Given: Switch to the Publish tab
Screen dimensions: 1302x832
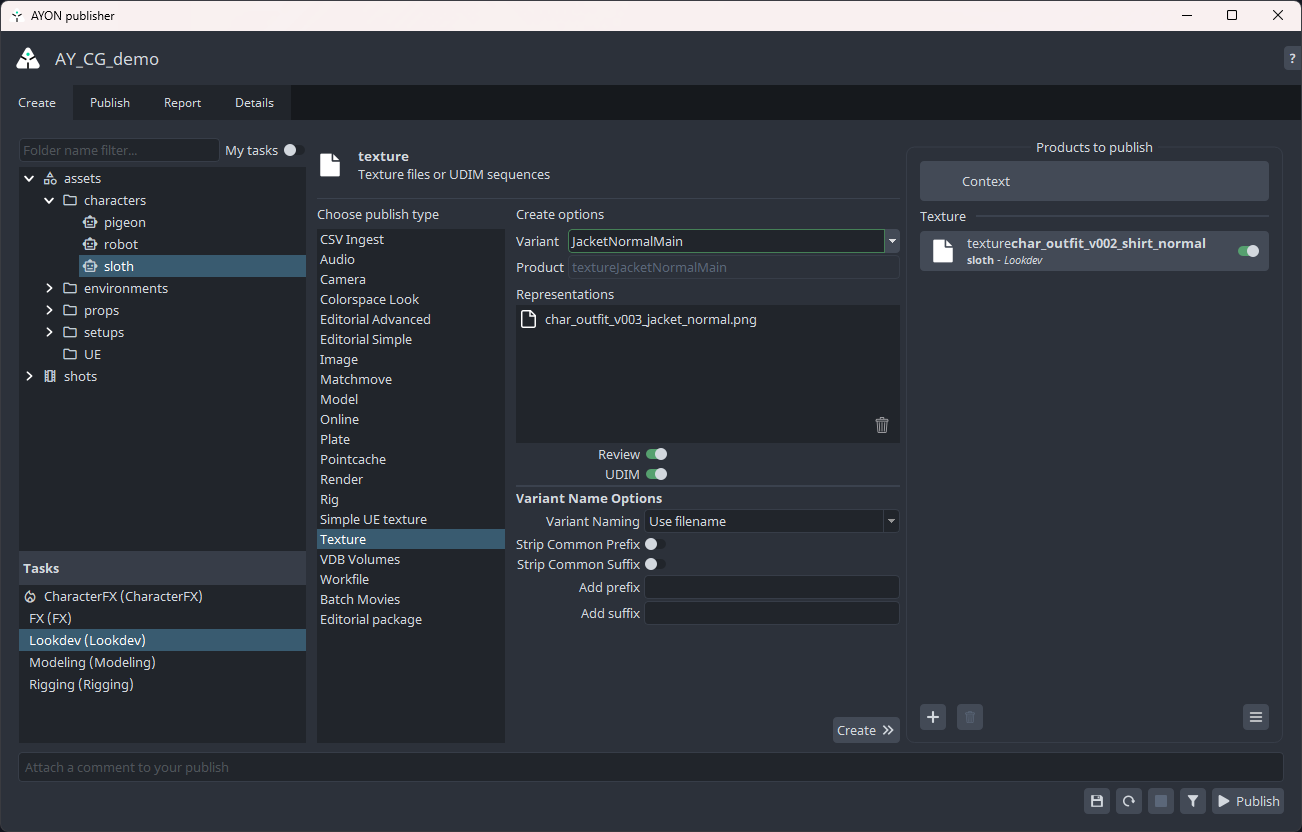Looking at the screenshot, I should tap(110, 103).
